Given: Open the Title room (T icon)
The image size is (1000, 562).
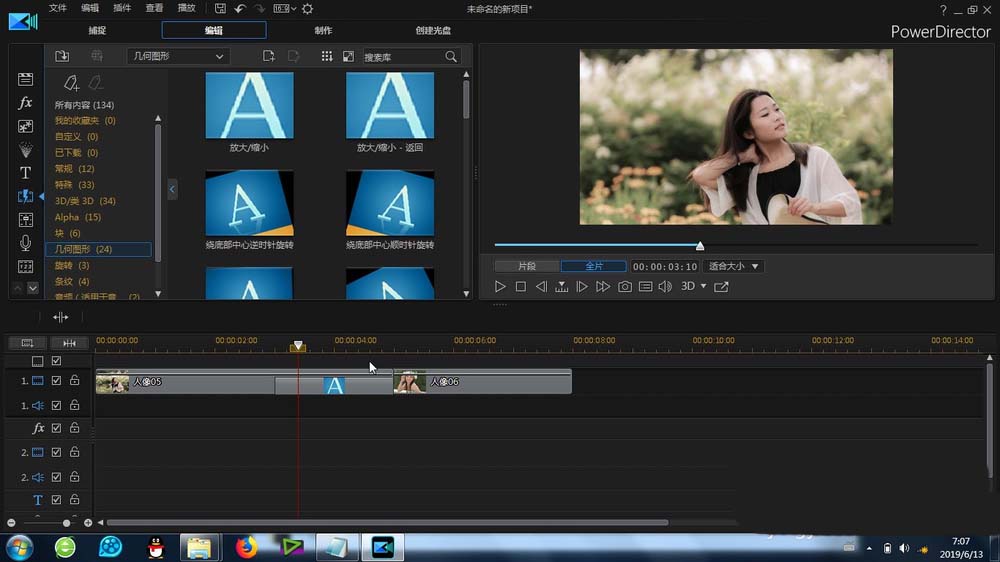Looking at the screenshot, I should 26,172.
